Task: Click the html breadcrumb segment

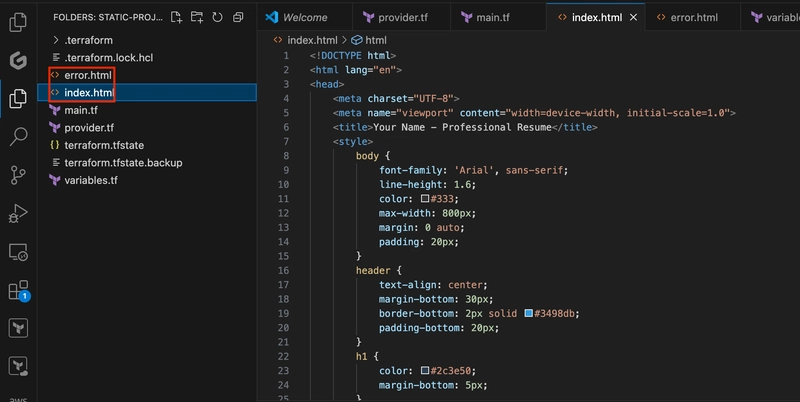Action: [x=376, y=40]
